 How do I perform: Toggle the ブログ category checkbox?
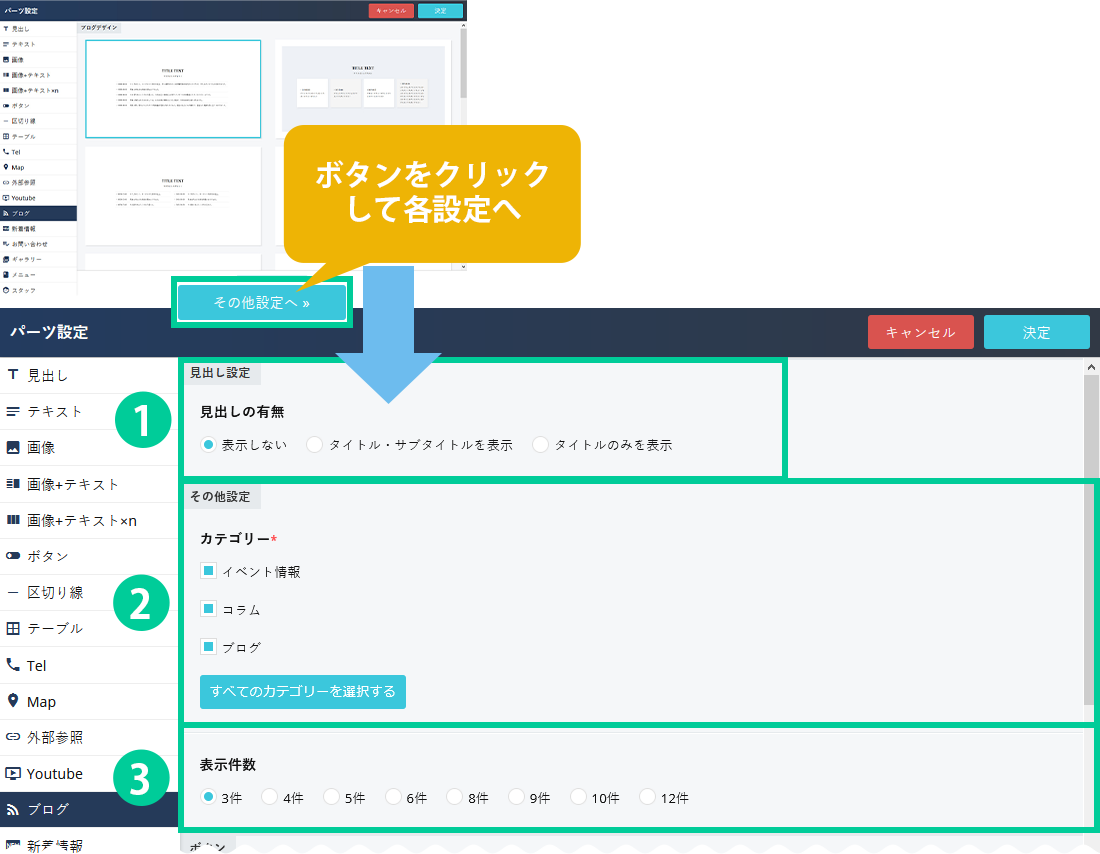click(208, 646)
